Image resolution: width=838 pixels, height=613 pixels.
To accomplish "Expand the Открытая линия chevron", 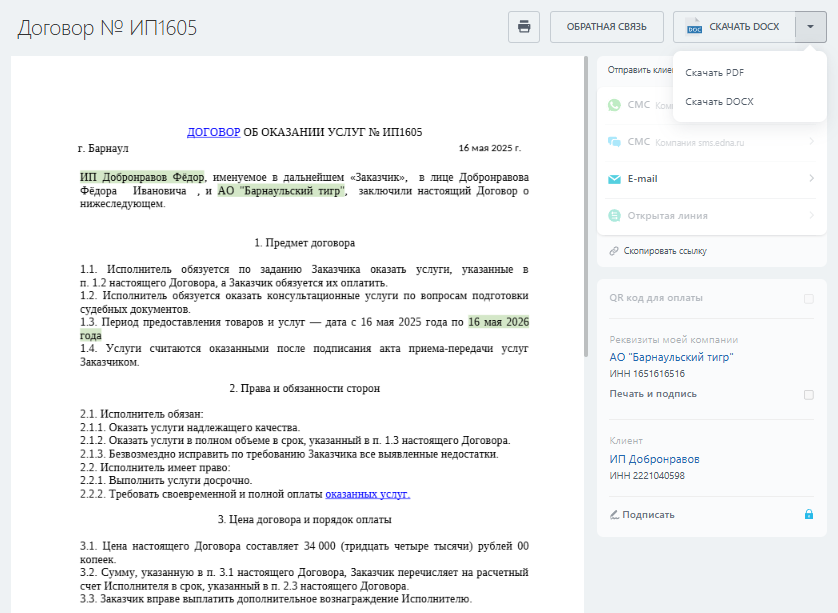I will click(811, 216).
